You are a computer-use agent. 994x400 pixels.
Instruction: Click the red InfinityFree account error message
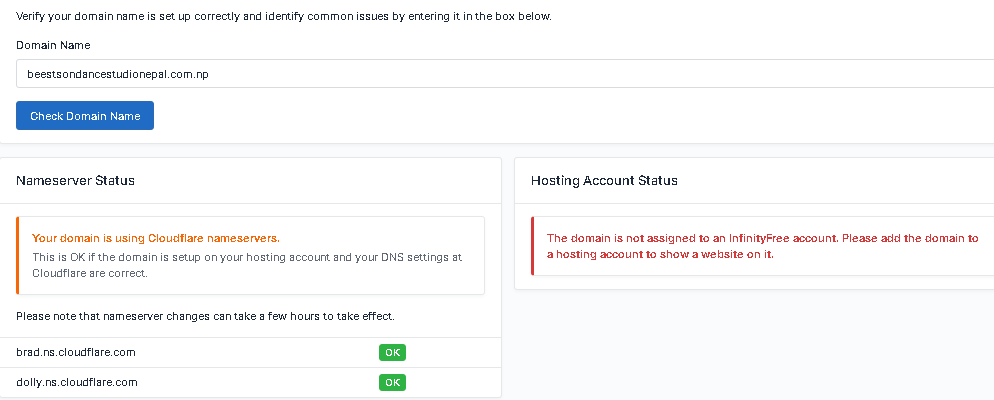point(762,238)
